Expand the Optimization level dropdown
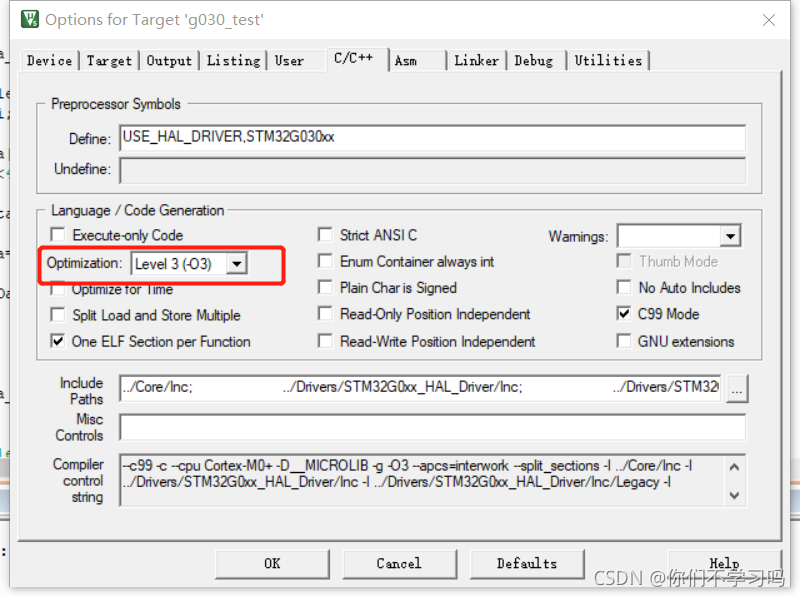This screenshot has width=800, height=596. click(237, 264)
